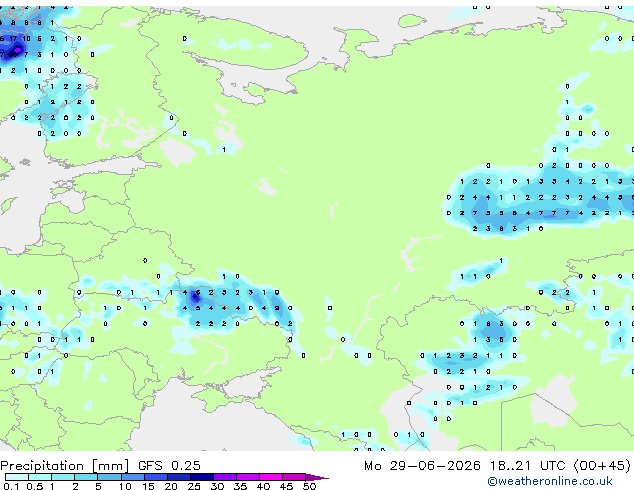Click the 'Mo 29-06-2026' date text
The width and height of the screenshot is (634, 490).
pos(422,466)
